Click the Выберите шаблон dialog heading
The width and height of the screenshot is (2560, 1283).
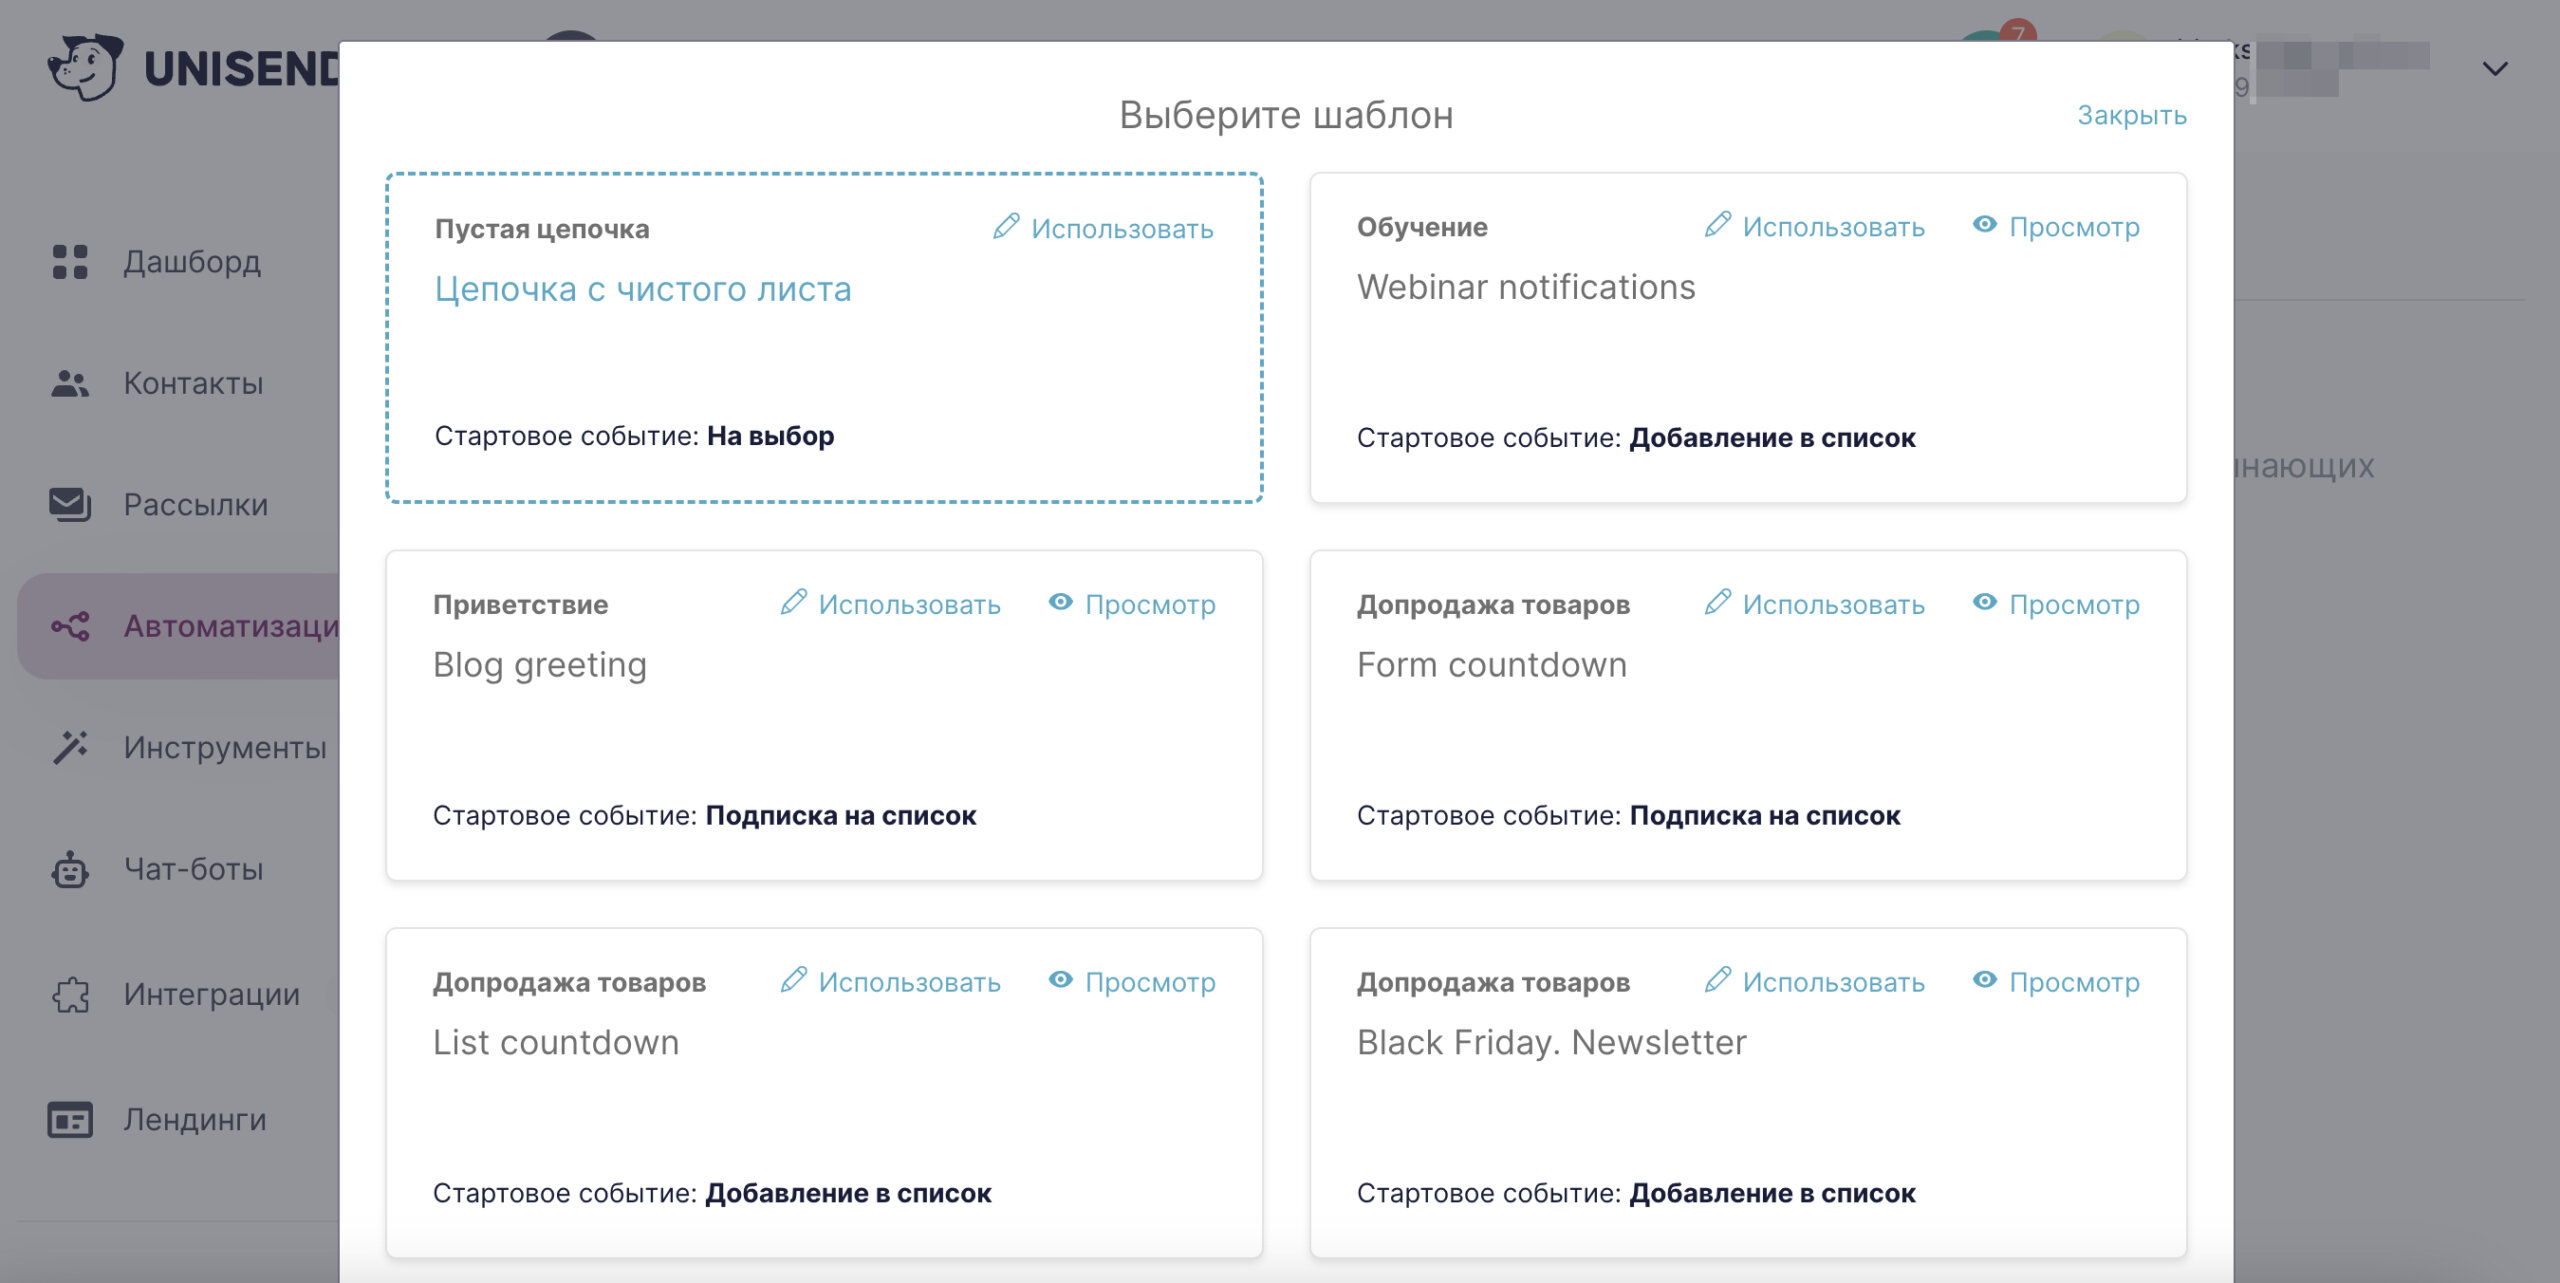[x=1286, y=115]
